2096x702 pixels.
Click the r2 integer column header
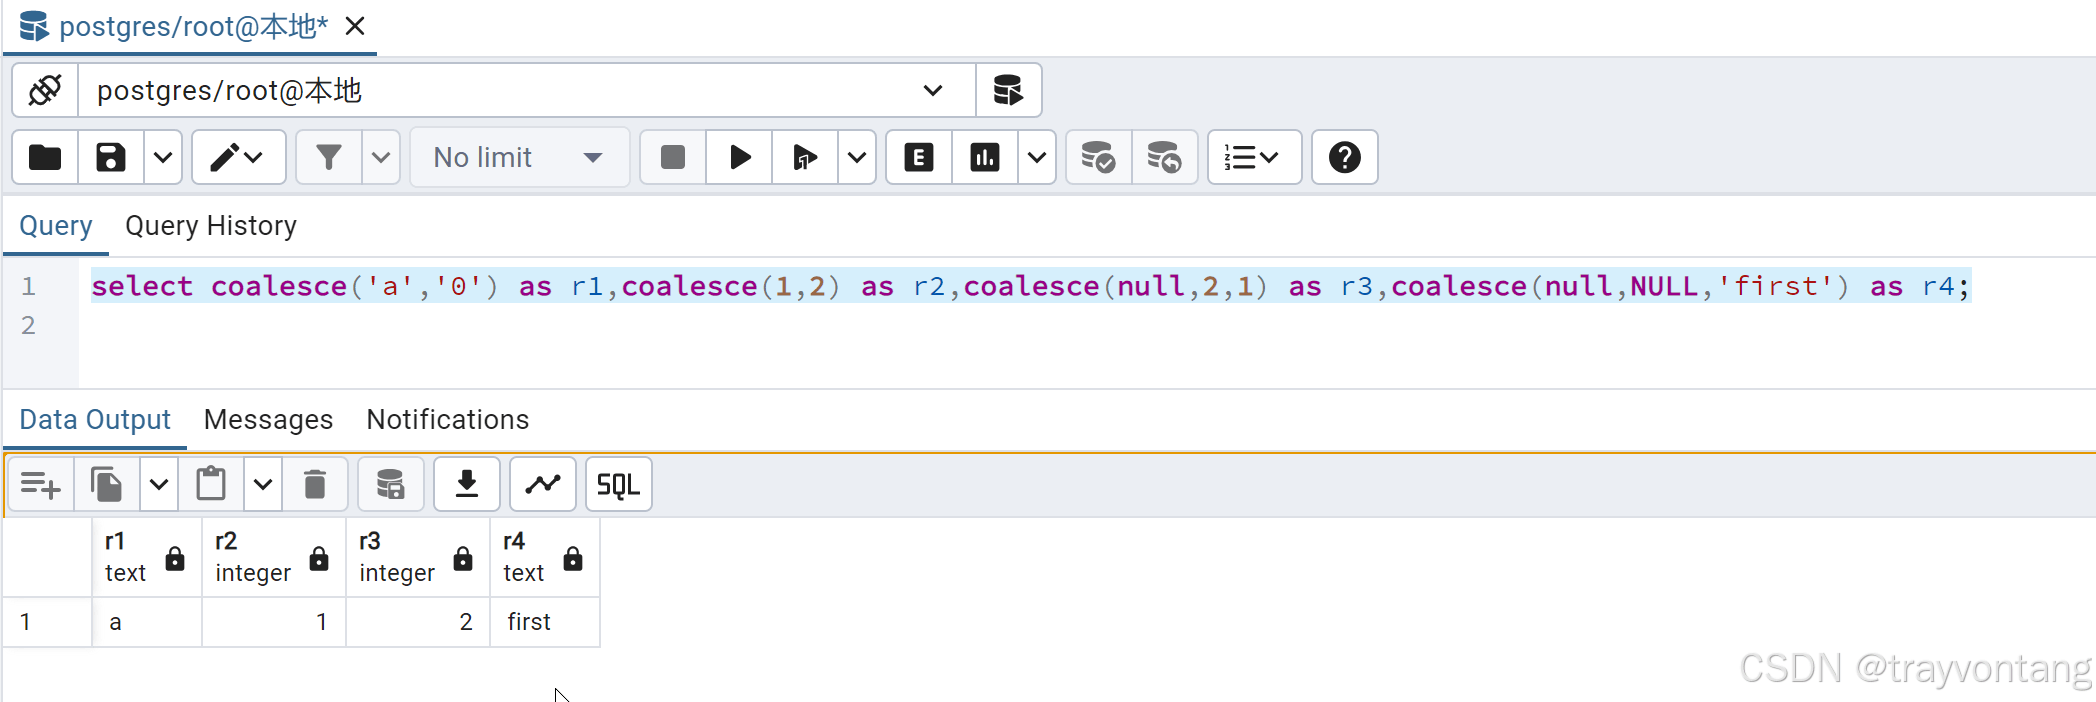(274, 557)
